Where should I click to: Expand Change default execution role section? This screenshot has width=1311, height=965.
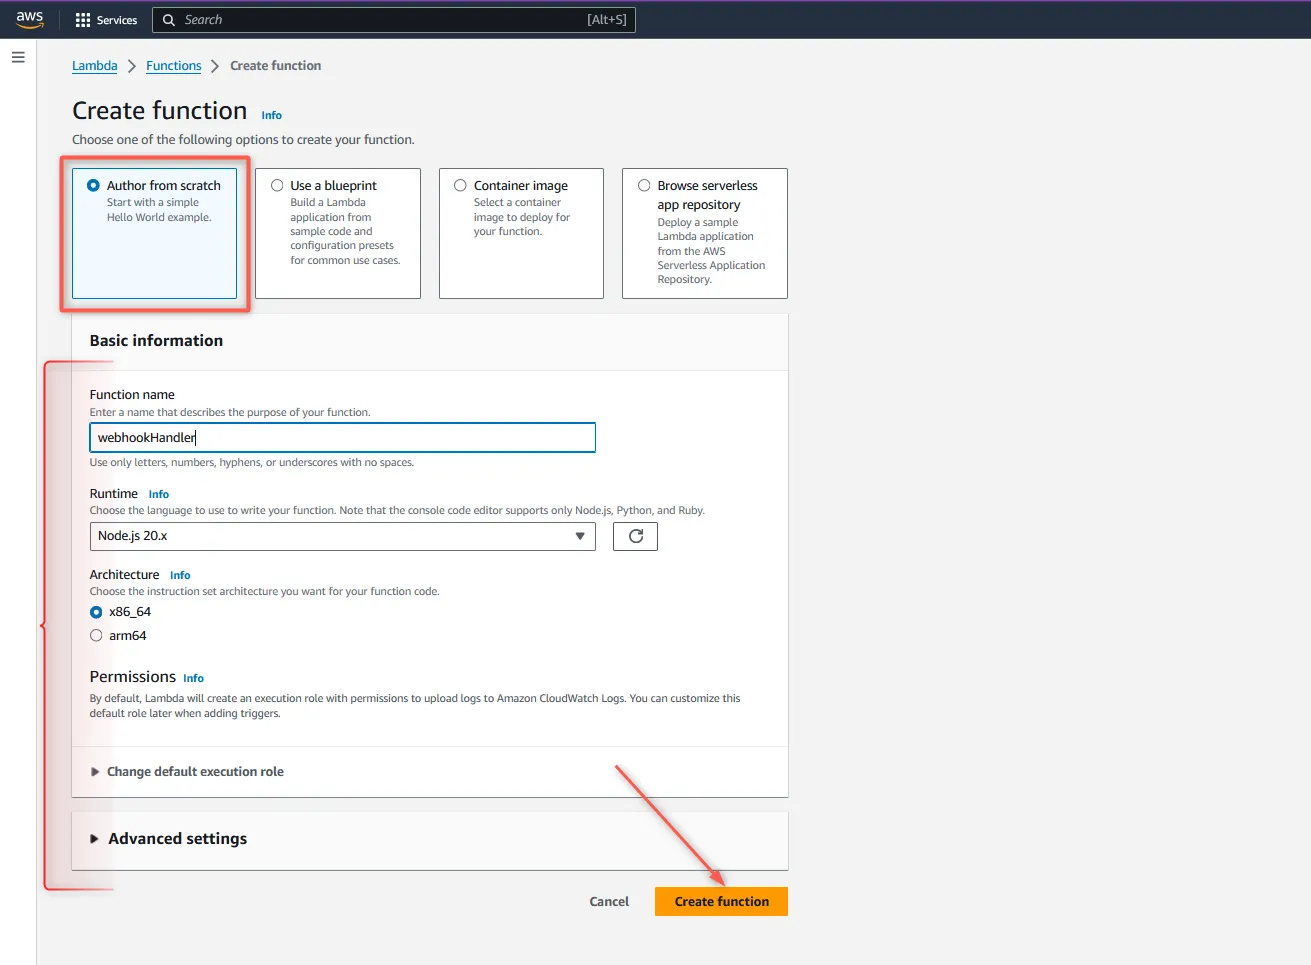click(x=187, y=772)
